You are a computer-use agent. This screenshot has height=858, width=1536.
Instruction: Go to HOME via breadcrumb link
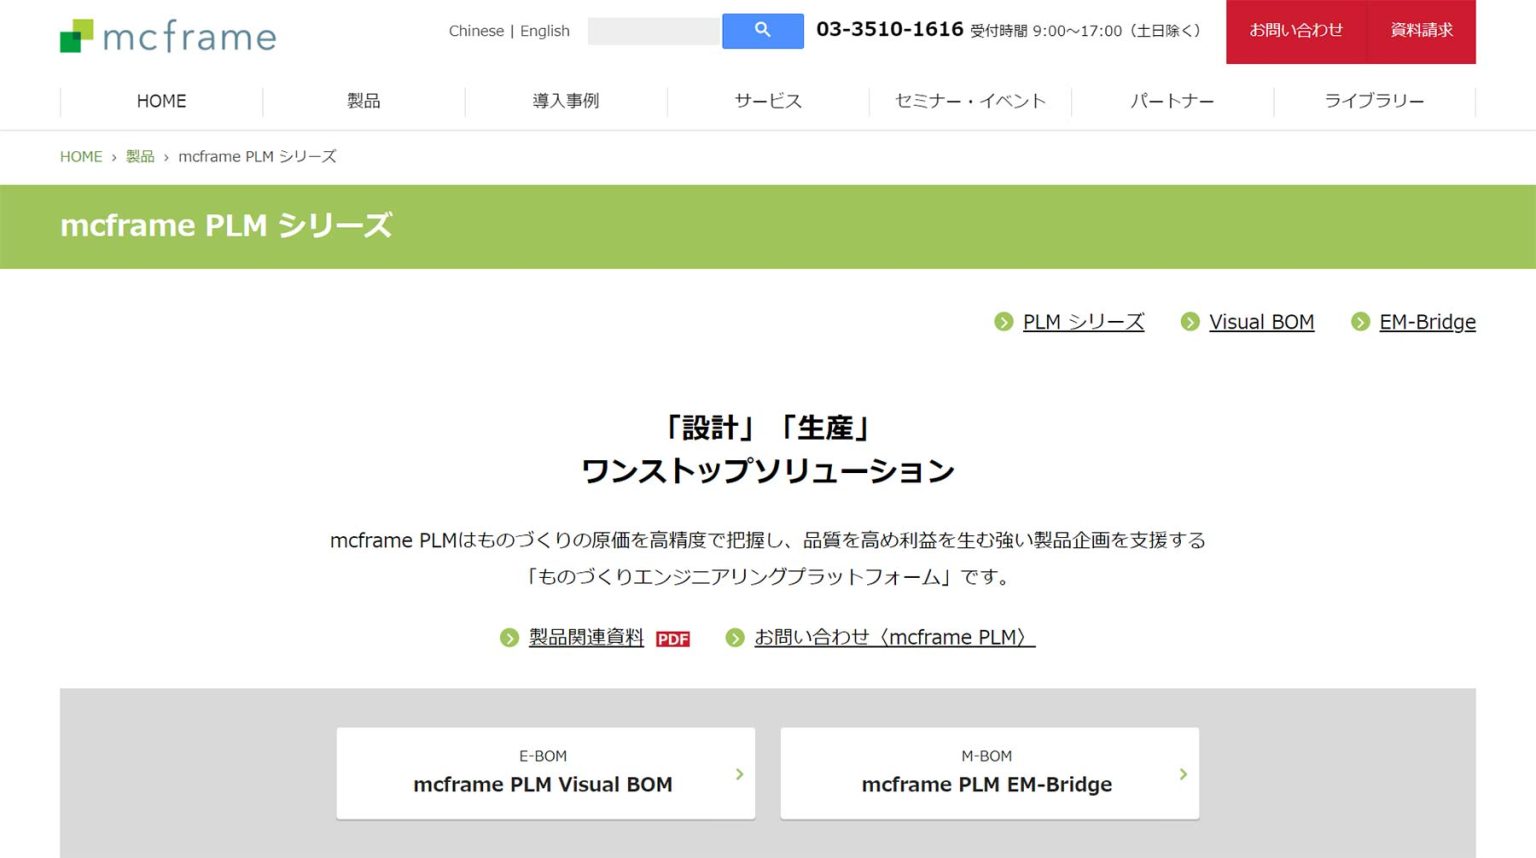81,157
